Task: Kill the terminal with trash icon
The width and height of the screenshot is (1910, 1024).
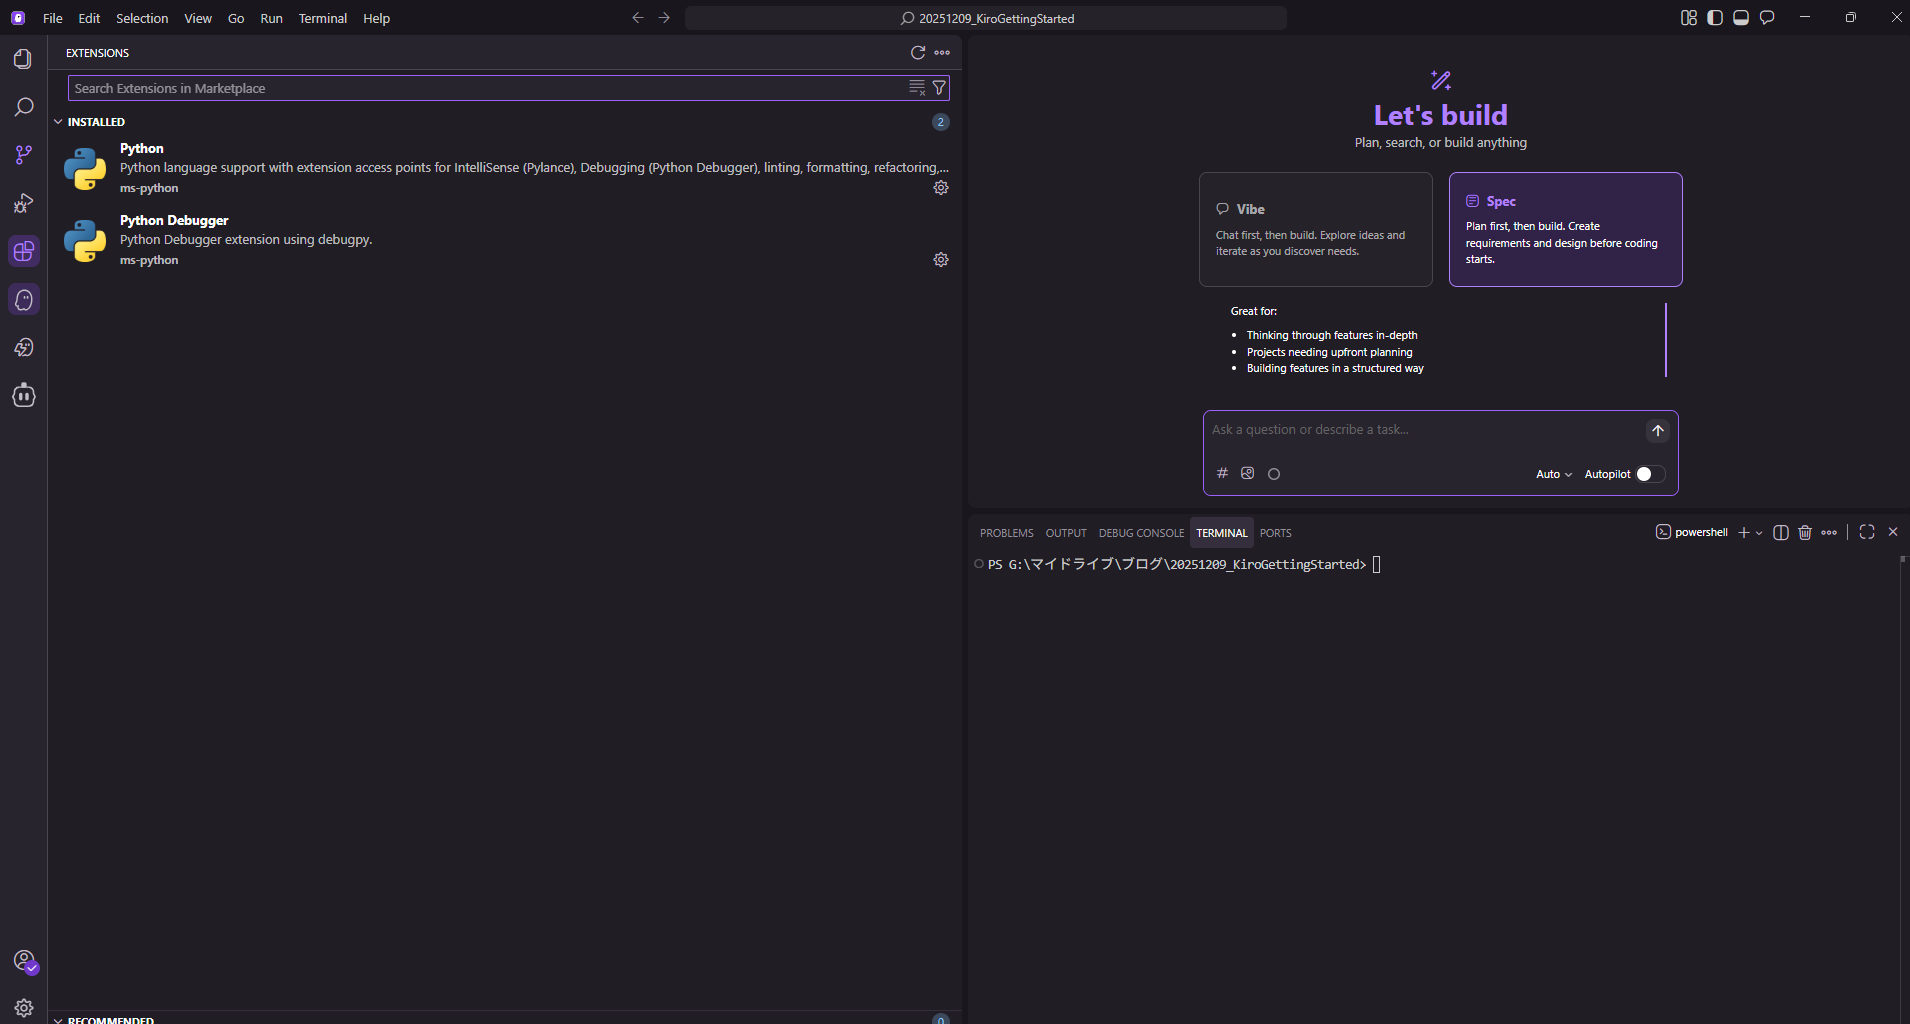Action: pos(1804,533)
